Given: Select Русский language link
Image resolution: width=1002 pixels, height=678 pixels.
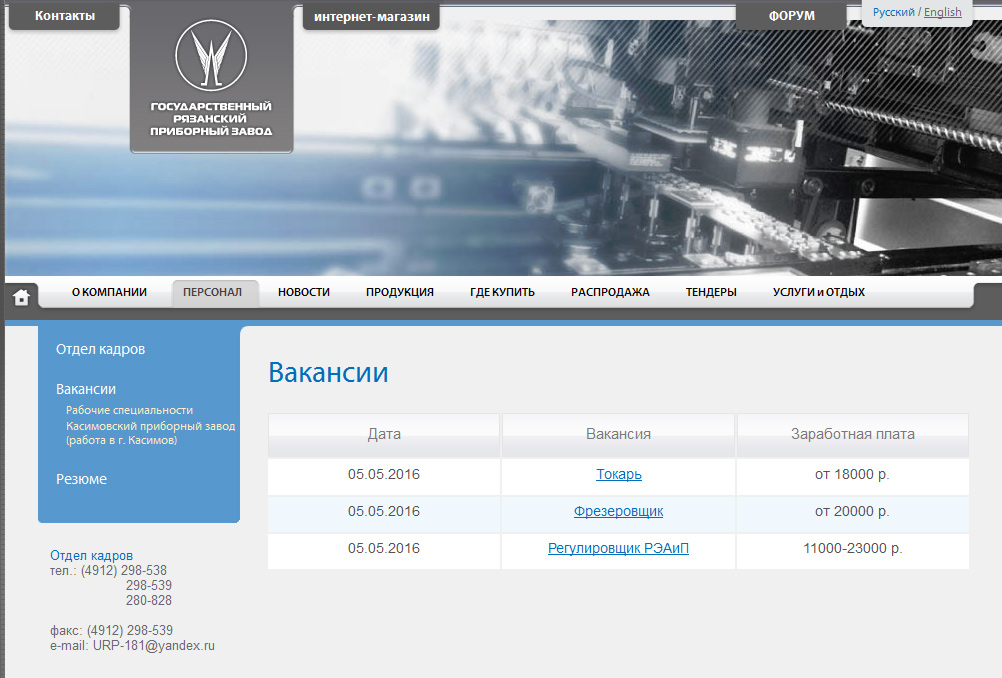Looking at the screenshot, I should pos(893,12).
